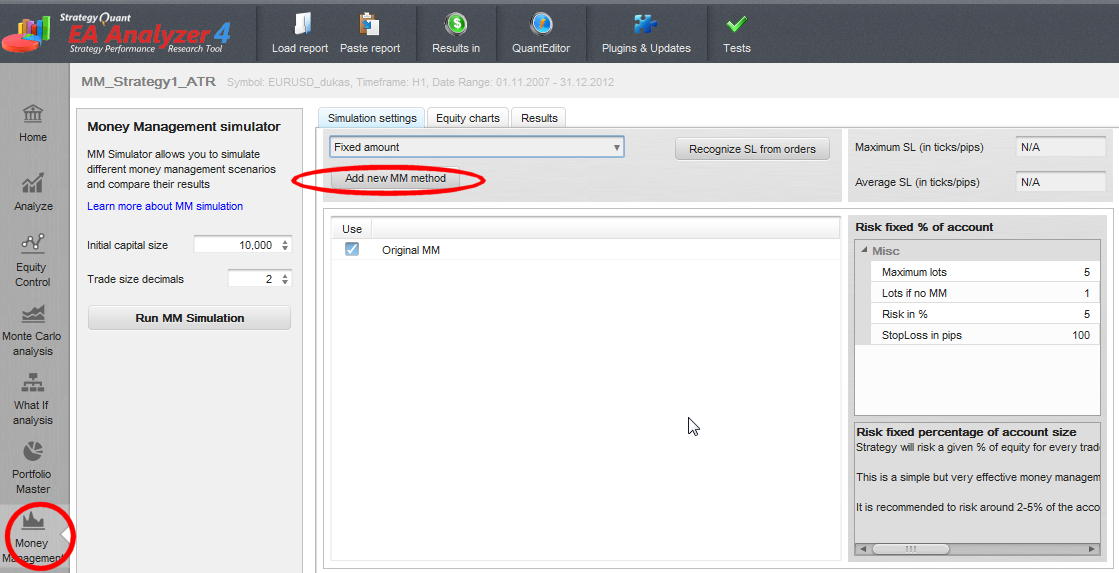Screen dimensions: 1119x573
Task: Click the MM_Strategy1_ATR strategy title
Action: point(148,82)
